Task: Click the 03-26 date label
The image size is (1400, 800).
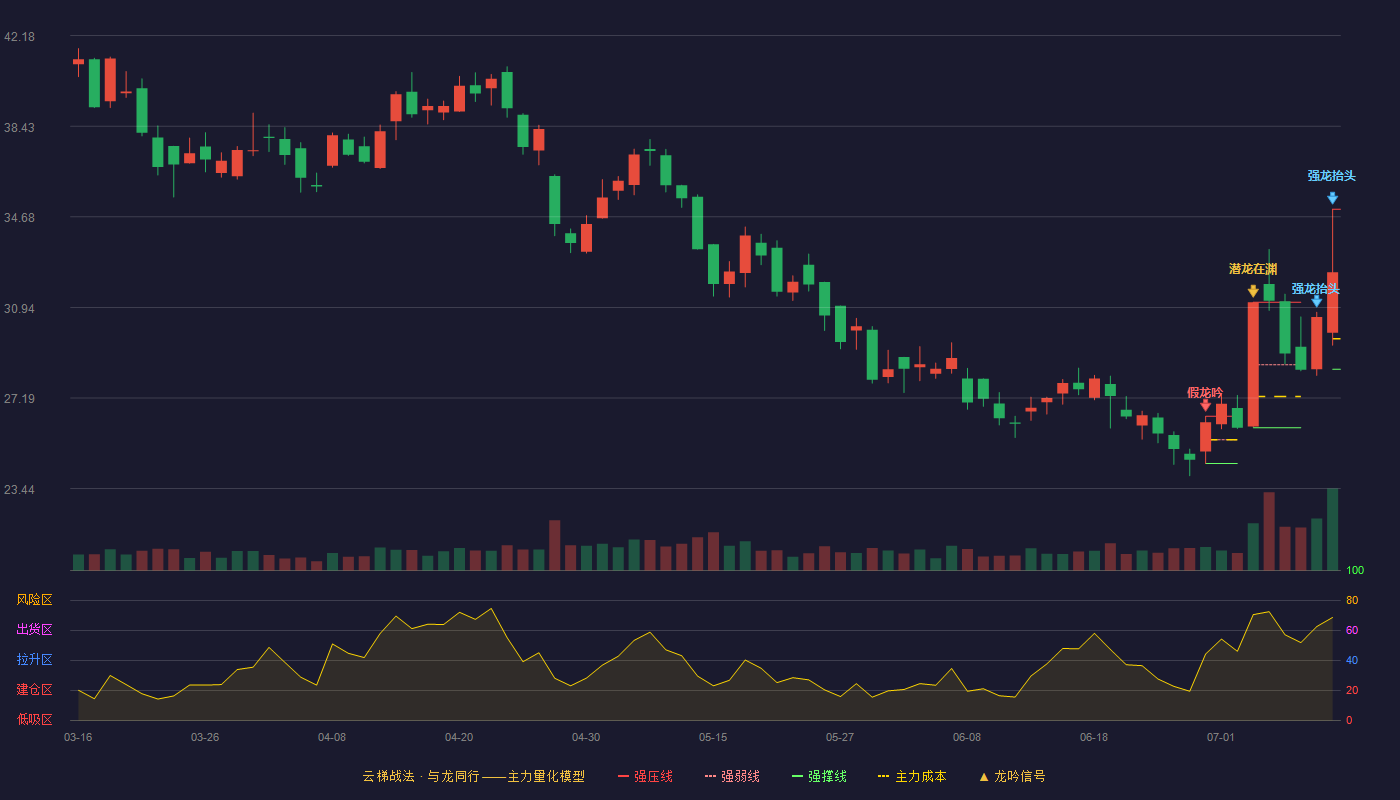Action: tap(205, 737)
